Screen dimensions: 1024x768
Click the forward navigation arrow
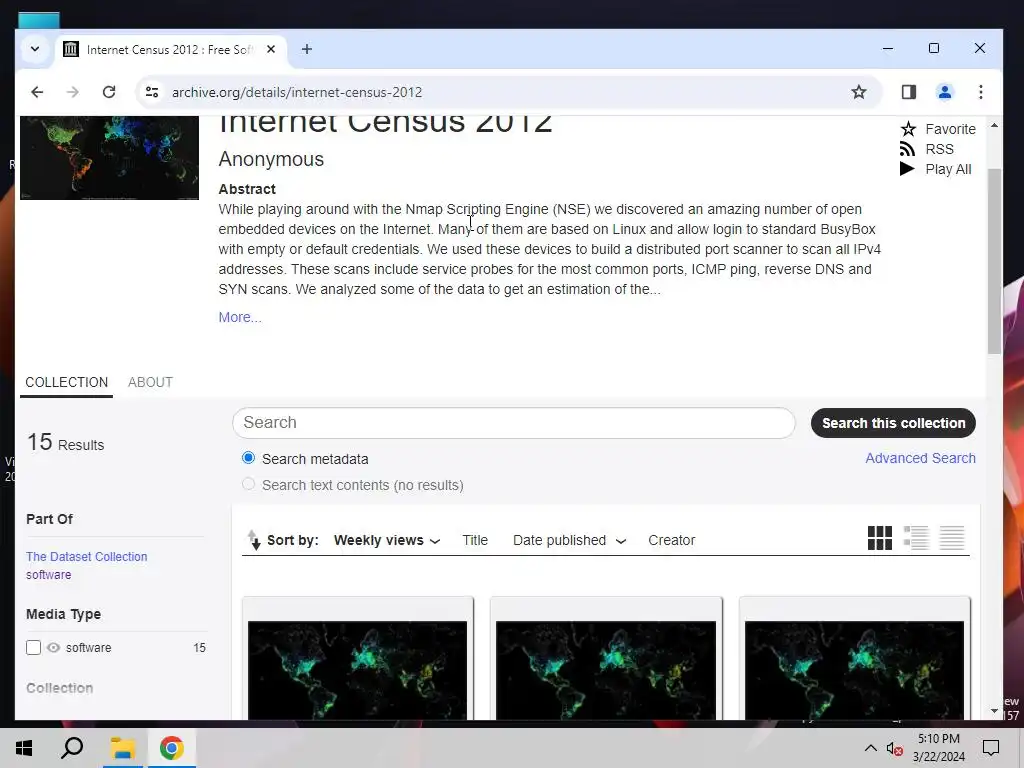72,92
